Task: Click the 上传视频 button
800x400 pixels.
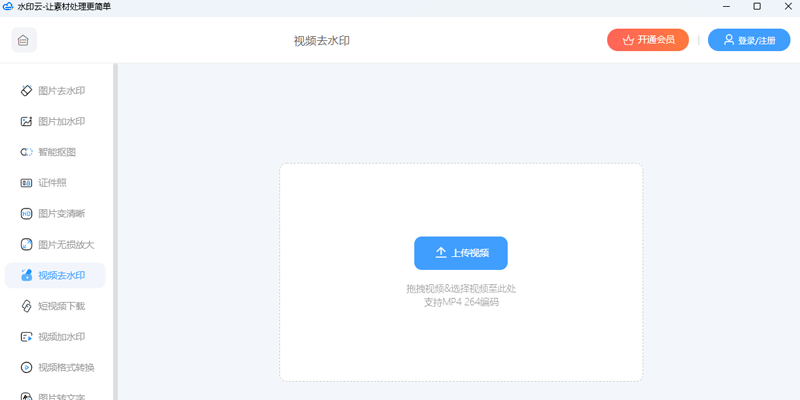Action: coord(461,253)
